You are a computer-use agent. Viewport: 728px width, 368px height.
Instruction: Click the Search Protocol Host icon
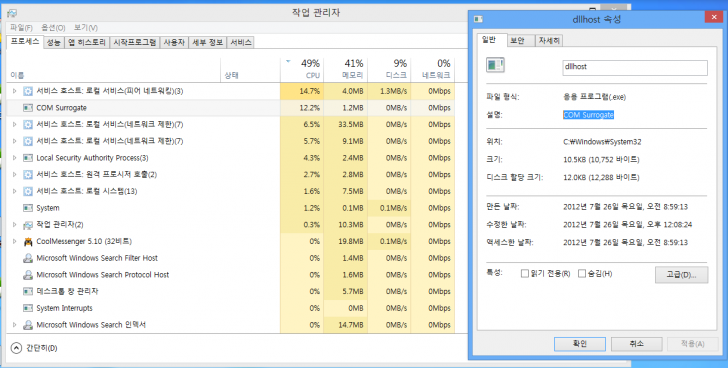coord(28,275)
